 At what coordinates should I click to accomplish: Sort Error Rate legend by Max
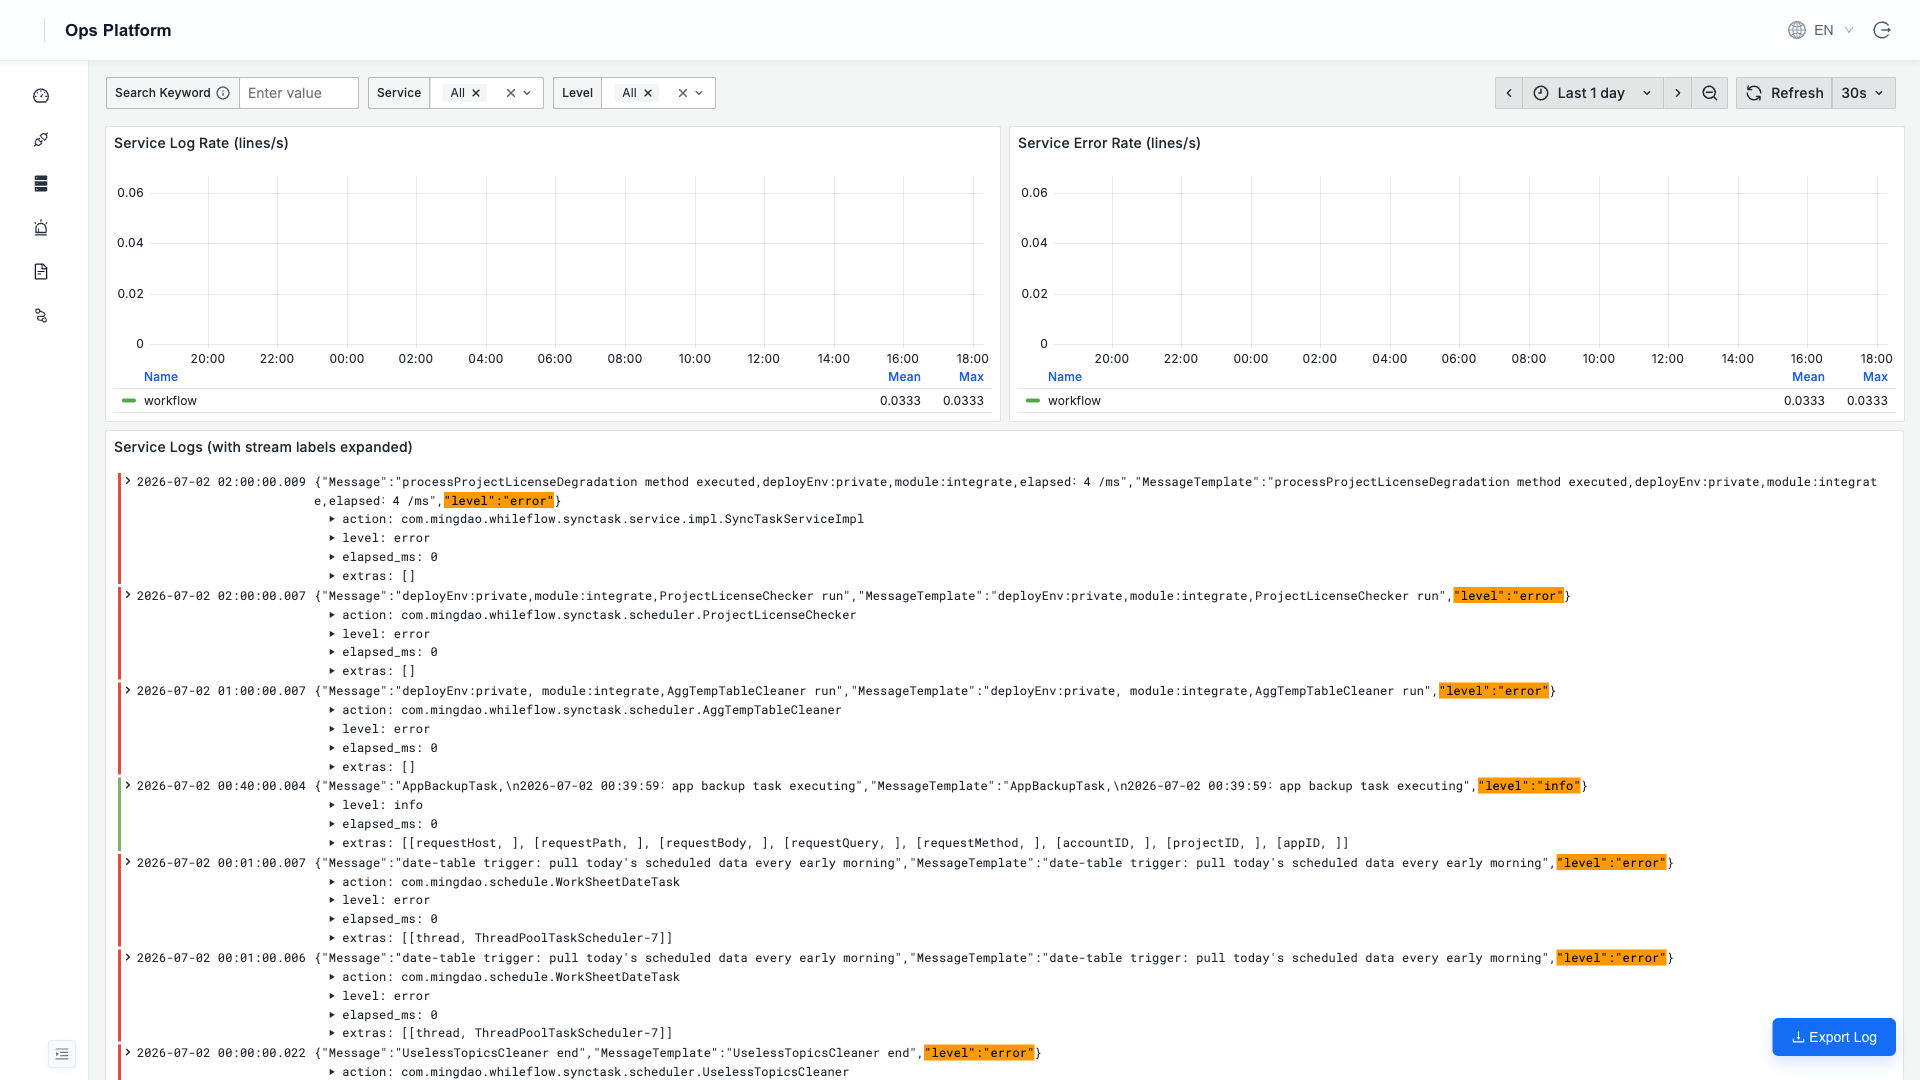point(1875,377)
